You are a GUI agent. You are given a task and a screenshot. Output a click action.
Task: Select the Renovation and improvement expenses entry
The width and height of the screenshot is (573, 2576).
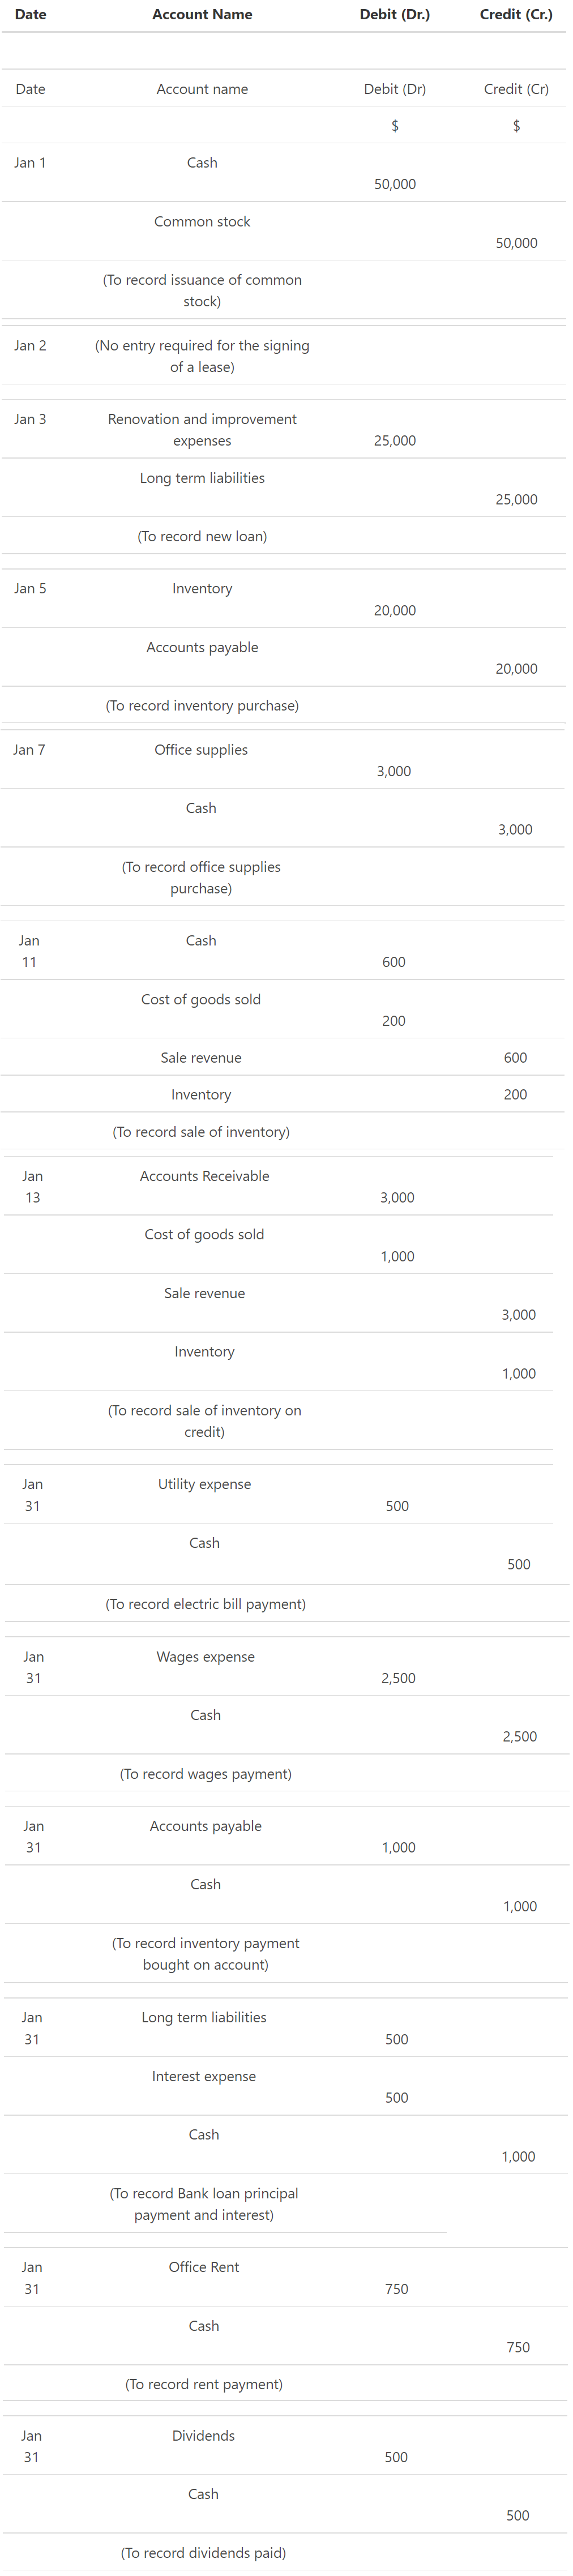202,430
